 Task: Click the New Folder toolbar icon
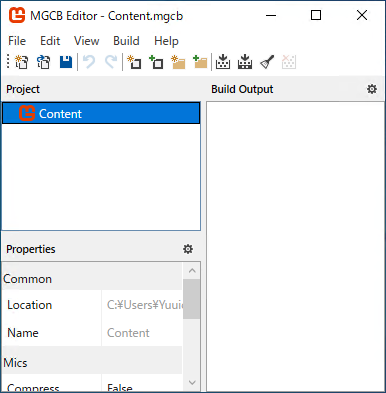(x=178, y=62)
